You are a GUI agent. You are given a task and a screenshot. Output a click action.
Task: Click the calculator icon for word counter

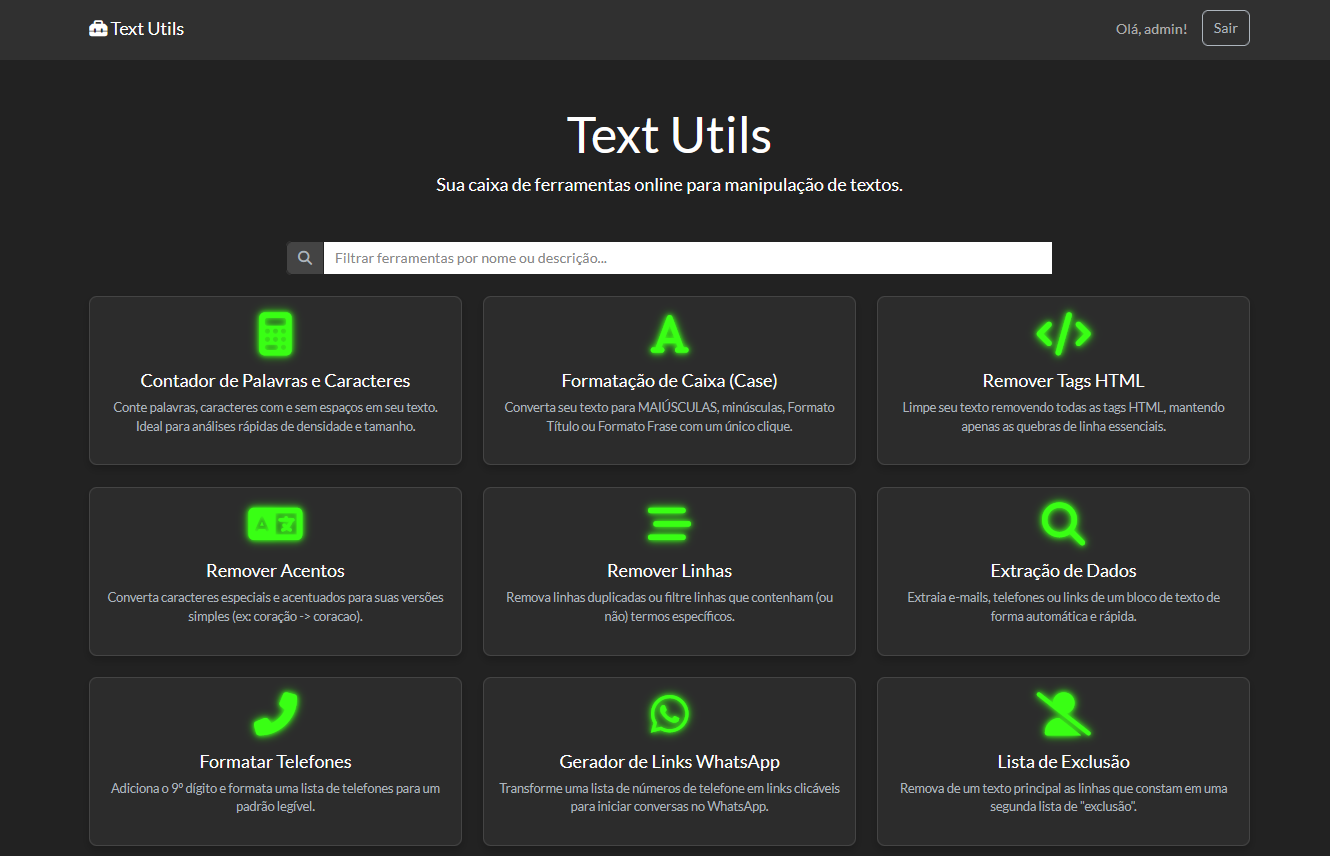275,334
